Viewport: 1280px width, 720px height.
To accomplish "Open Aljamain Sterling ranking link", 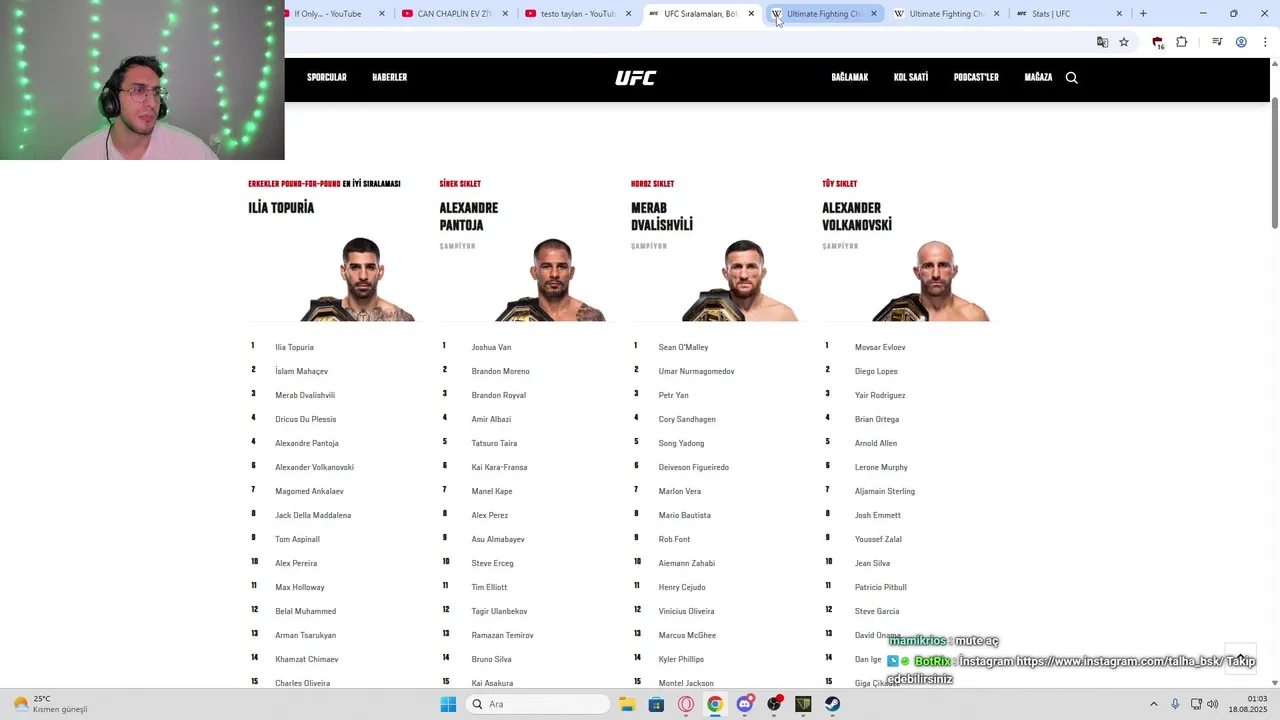I will (x=885, y=491).
